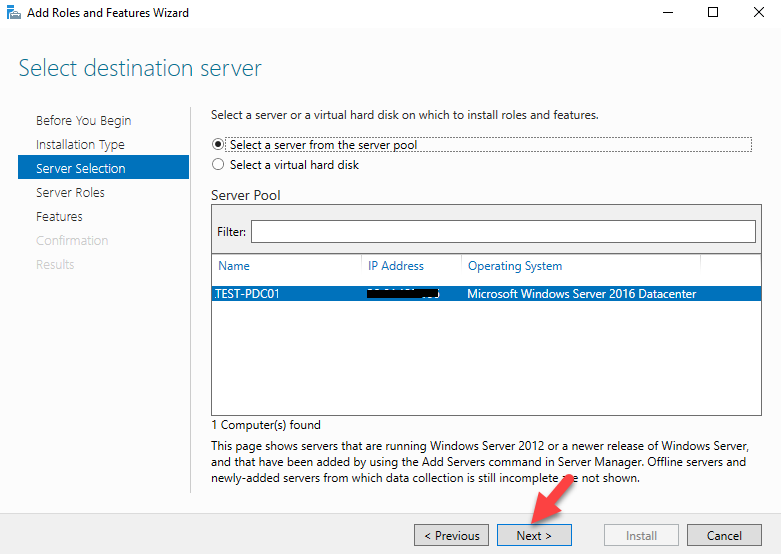Viewport: 781px width, 554px height.
Task: Click the Server Pool label
Action: [x=246, y=195]
